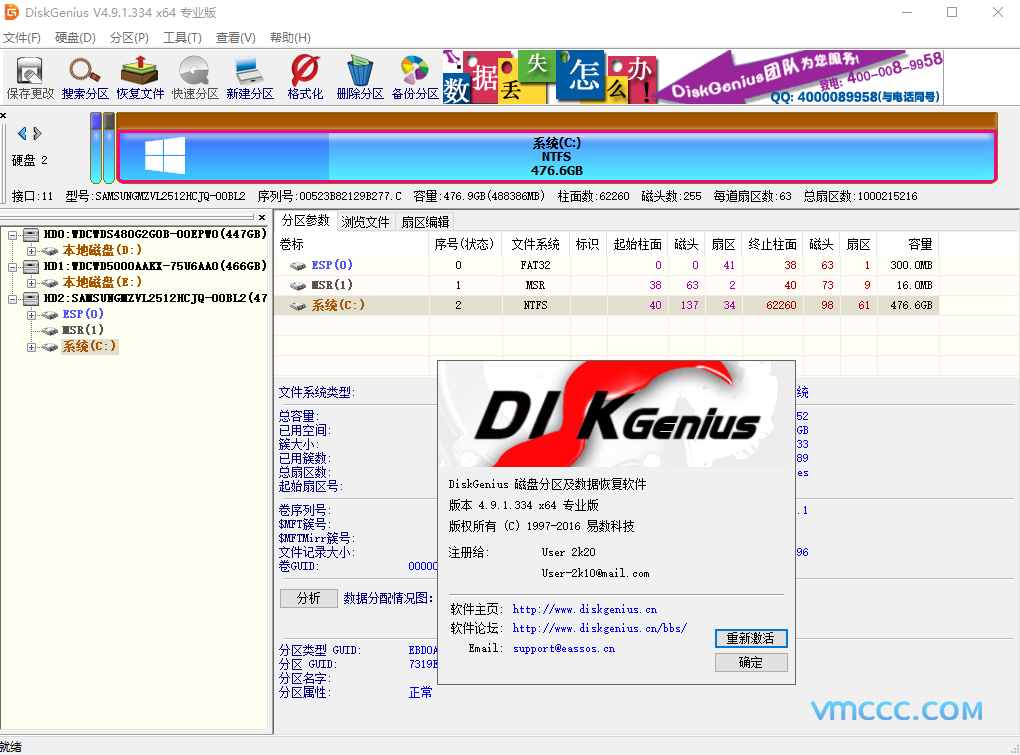Expand the 本地磁盘(D:) tree node

[31, 250]
